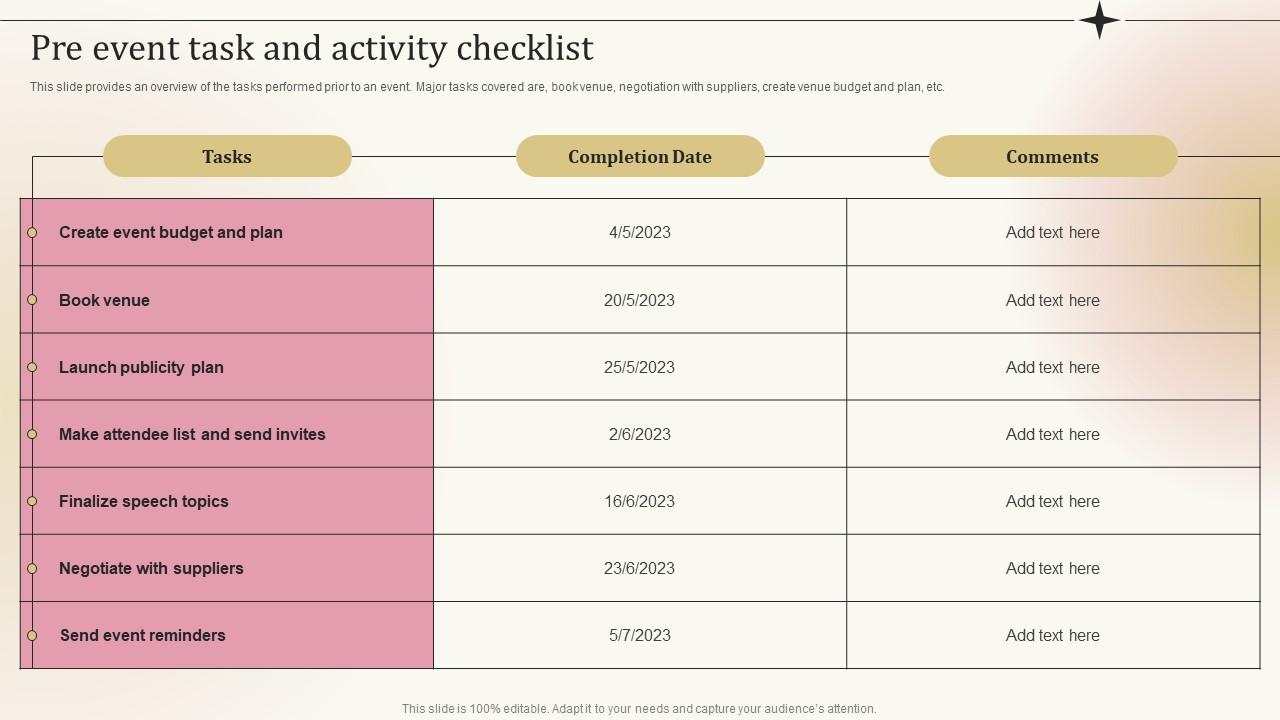1280x720 pixels.
Task: Click the bullet beside Send event reminders
Action: pyautogui.click(x=32, y=635)
